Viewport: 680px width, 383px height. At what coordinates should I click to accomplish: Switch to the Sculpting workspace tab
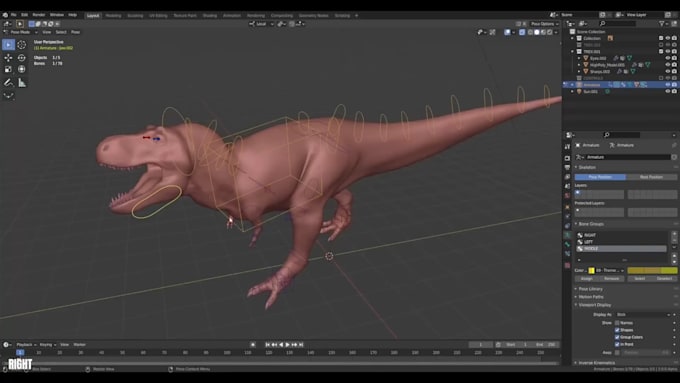135,16
